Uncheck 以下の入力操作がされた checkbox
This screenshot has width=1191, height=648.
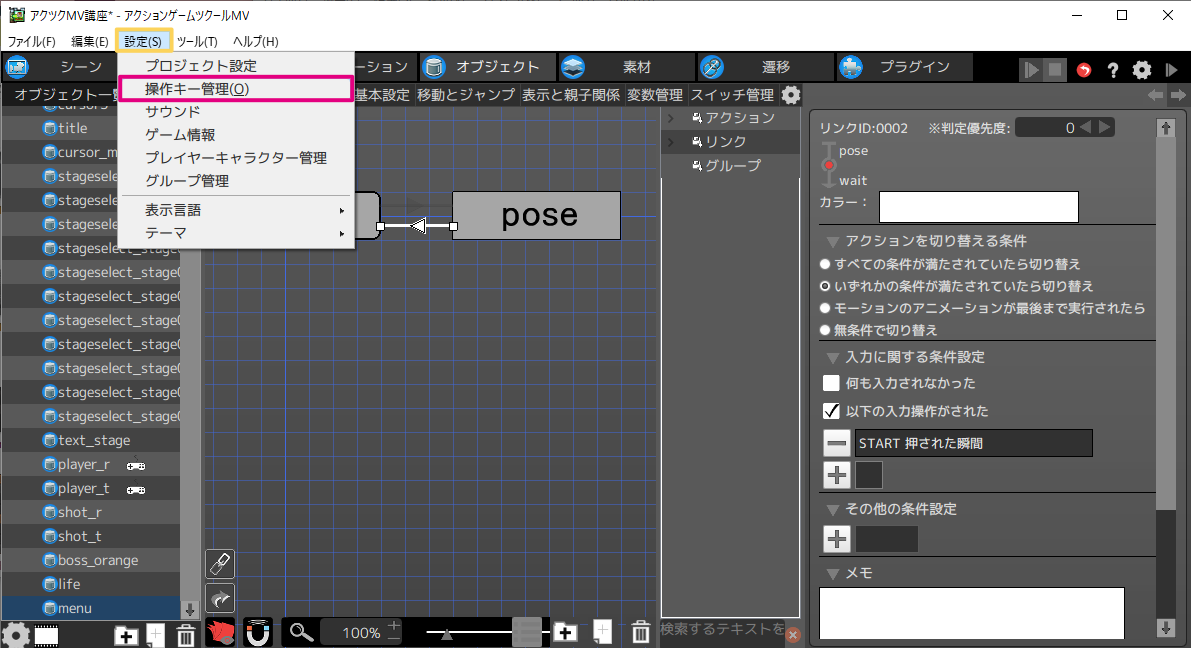(831, 411)
